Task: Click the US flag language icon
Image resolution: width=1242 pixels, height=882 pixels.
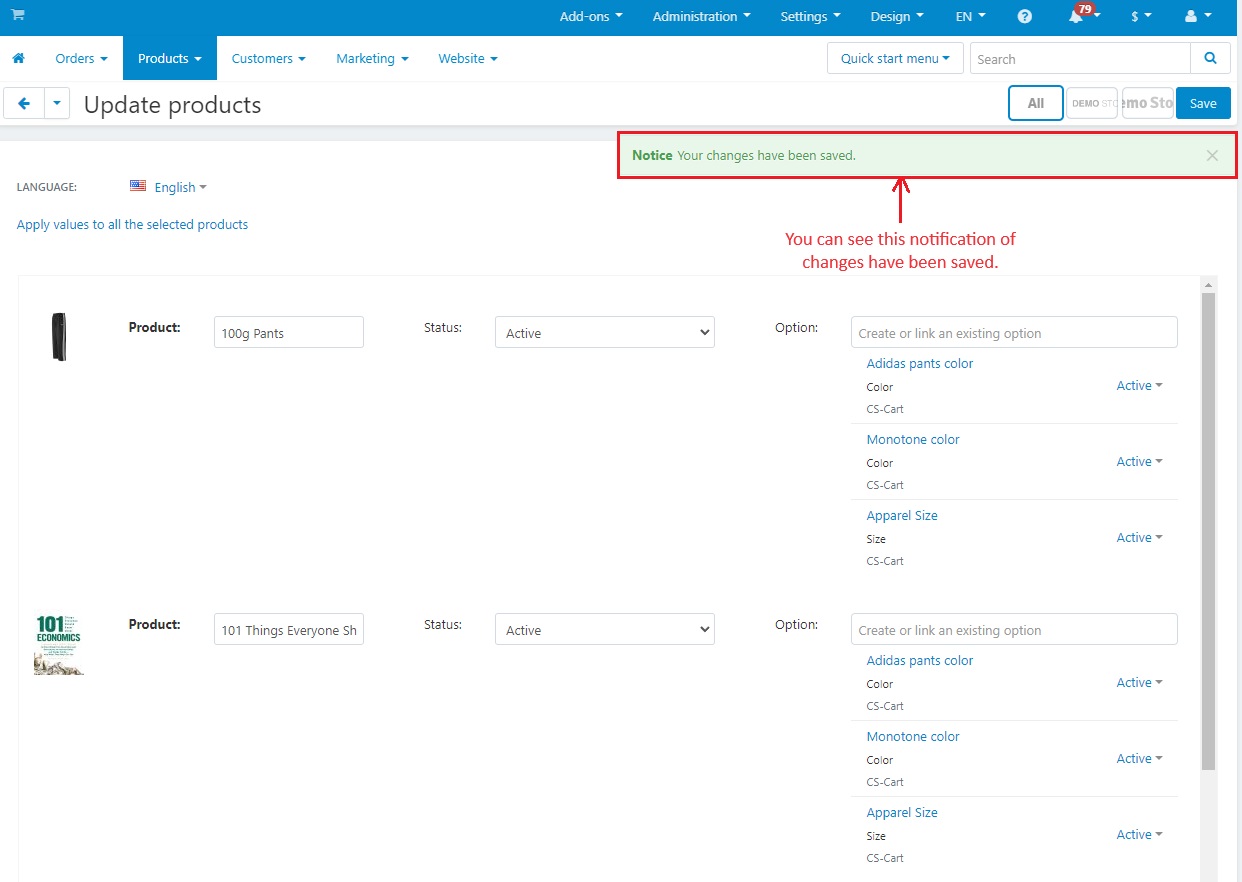Action: (x=138, y=186)
